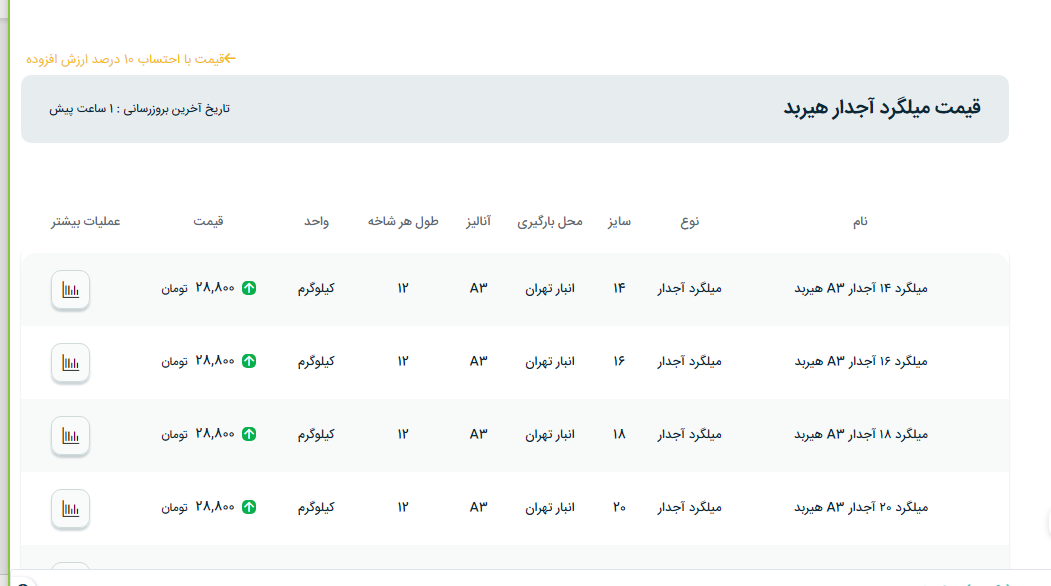This screenshot has height=586, width=1051.
Task: Click green up-arrow icon in میلگرد ۲۰ row
Action: pos(249,507)
